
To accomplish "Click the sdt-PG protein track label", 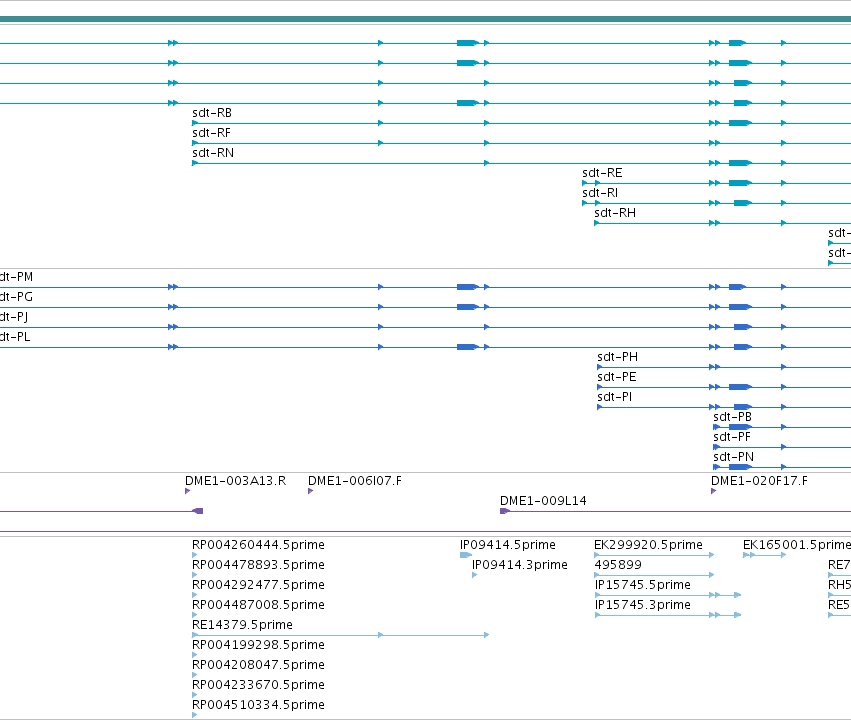I will point(16,297).
